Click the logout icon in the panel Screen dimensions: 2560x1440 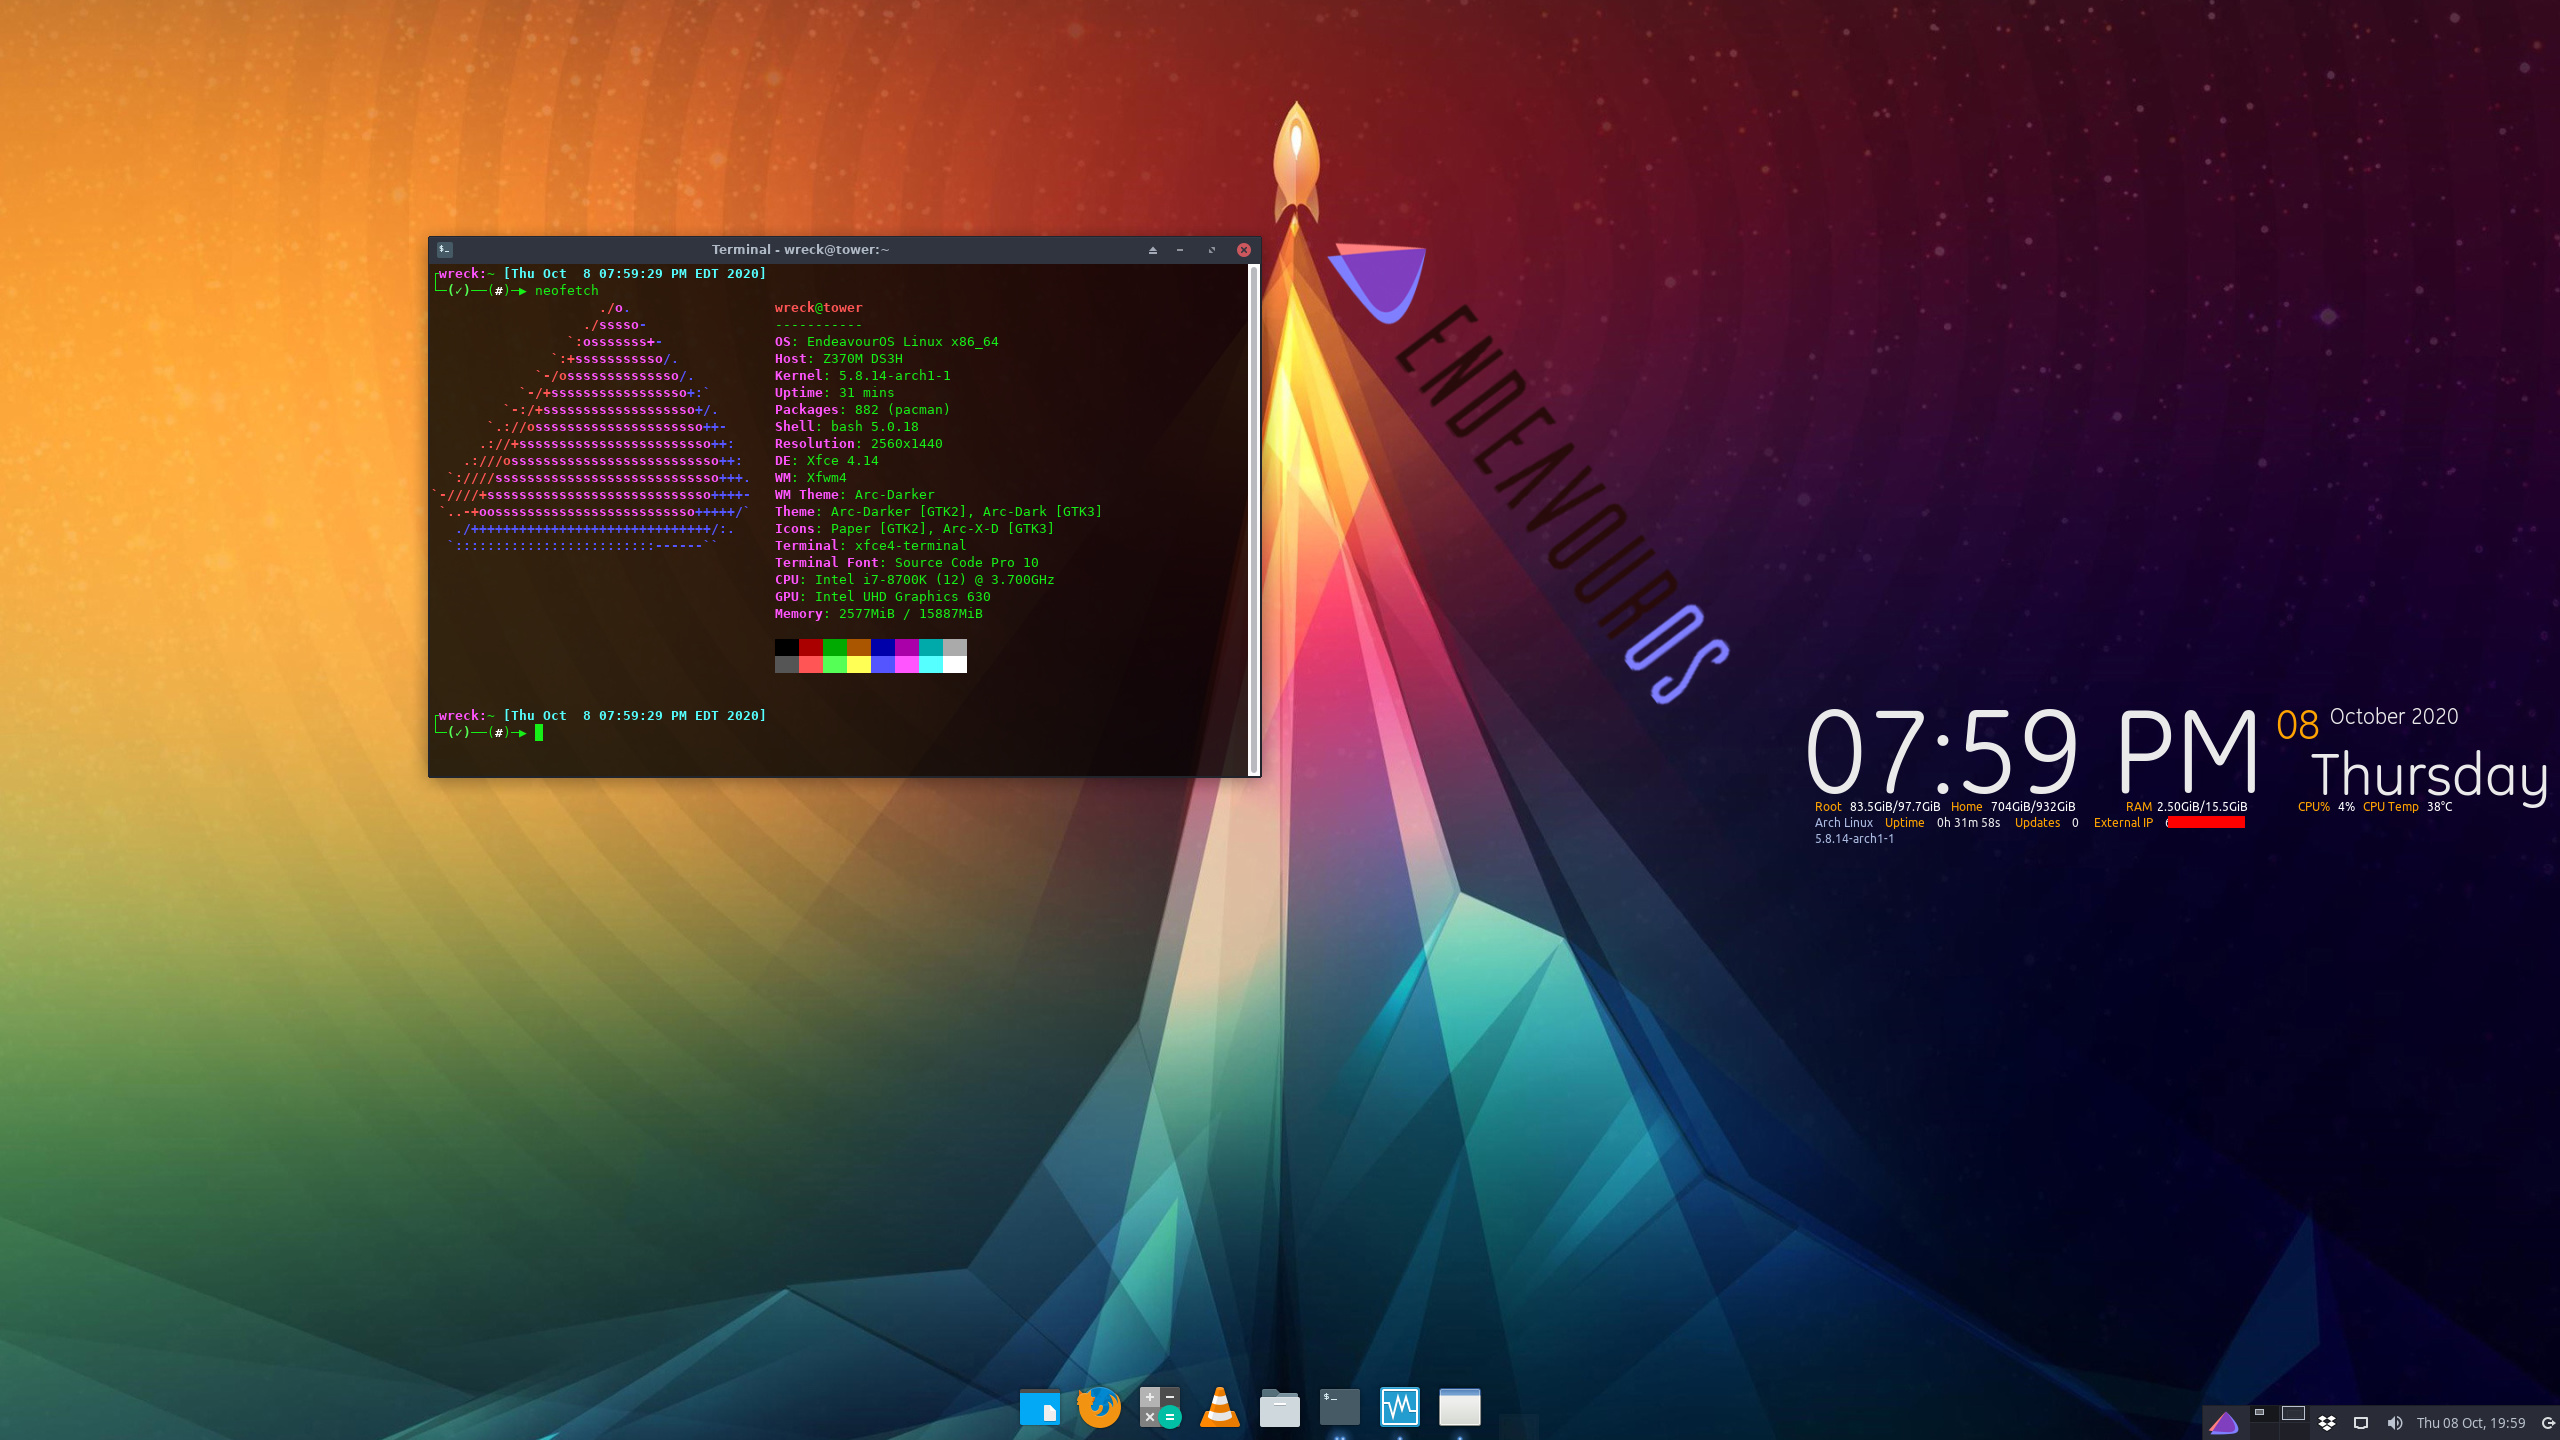2548,1423
